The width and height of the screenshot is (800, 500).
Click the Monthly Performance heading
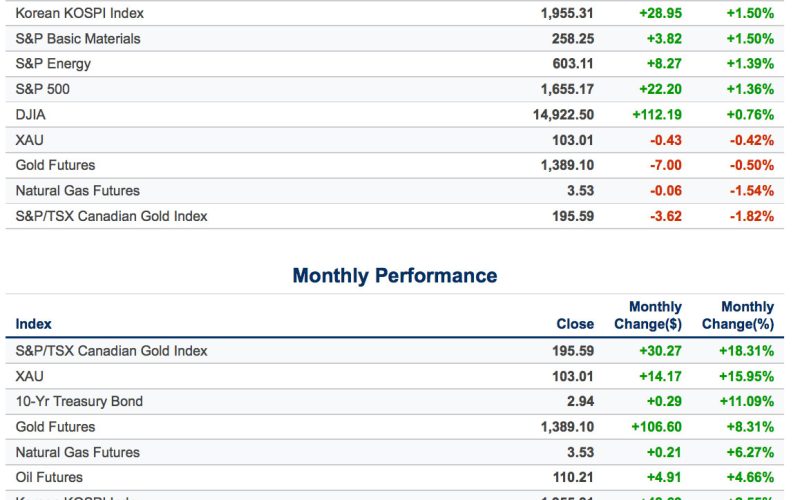(x=394, y=275)
